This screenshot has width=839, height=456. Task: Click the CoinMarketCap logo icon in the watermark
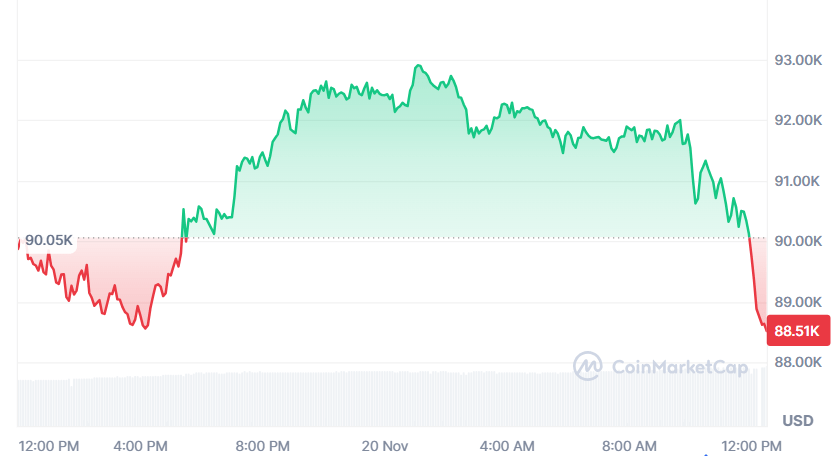(588, 366)
